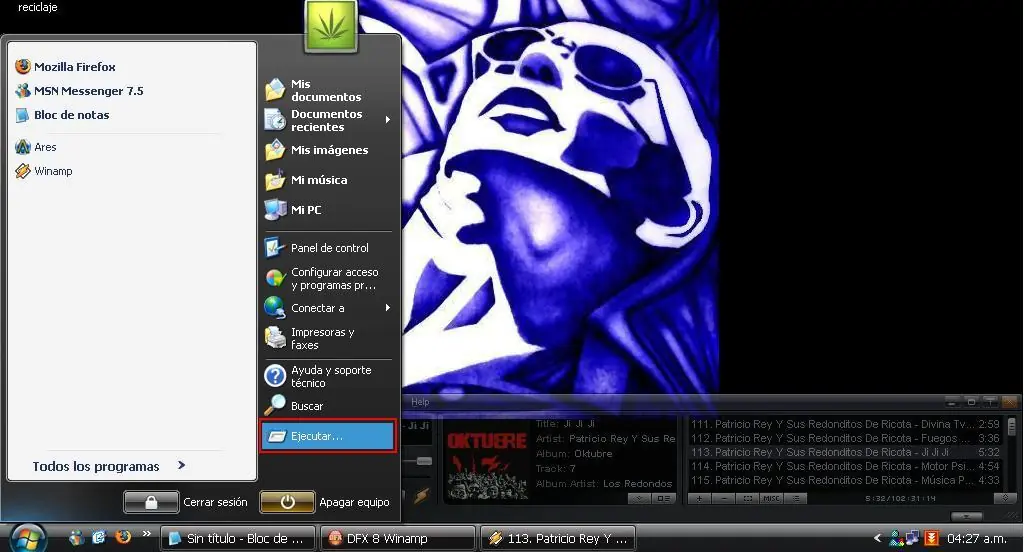Open the Winamp Help menu
This screenshot has width=1025, height=552.
420,402
